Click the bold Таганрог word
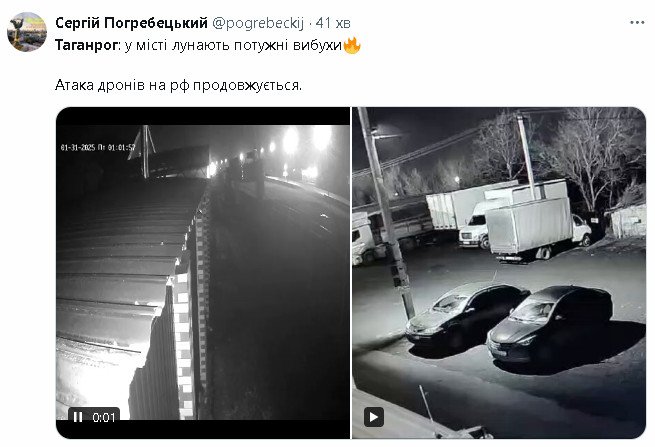655x447 pixels. point(86,45)
